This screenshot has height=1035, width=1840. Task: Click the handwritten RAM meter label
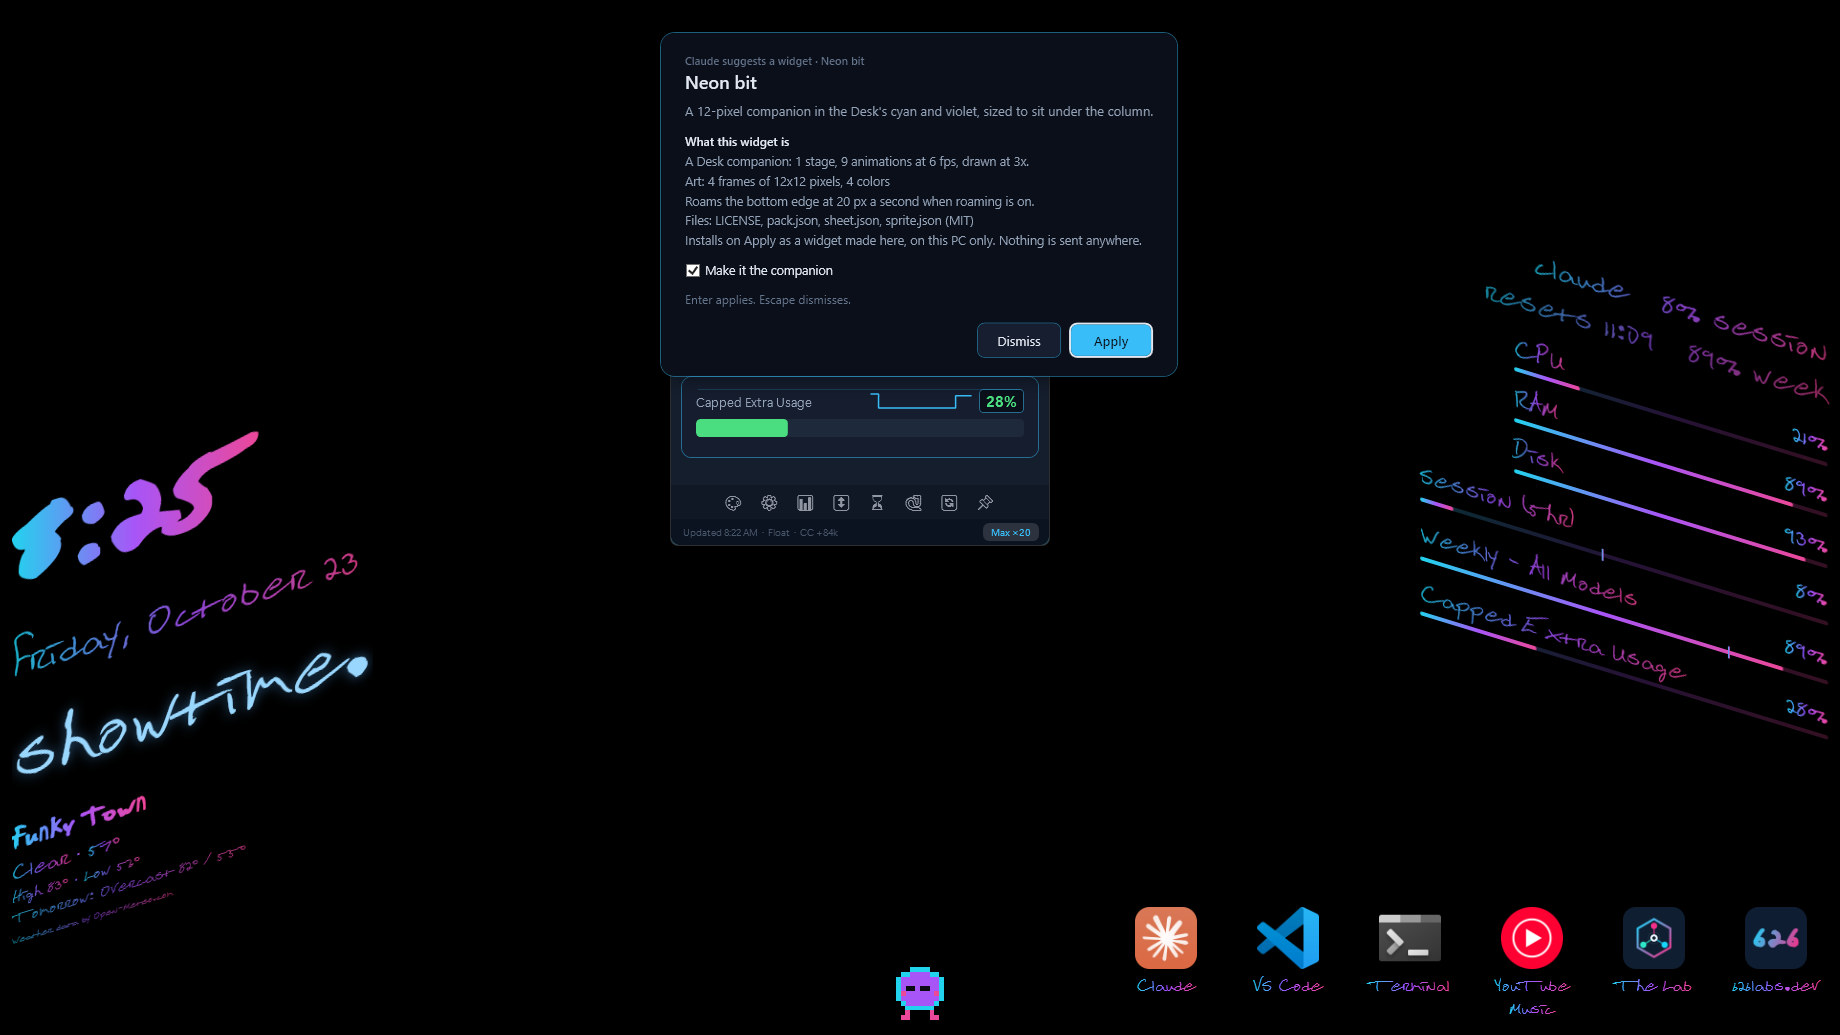pos(1536,403)
